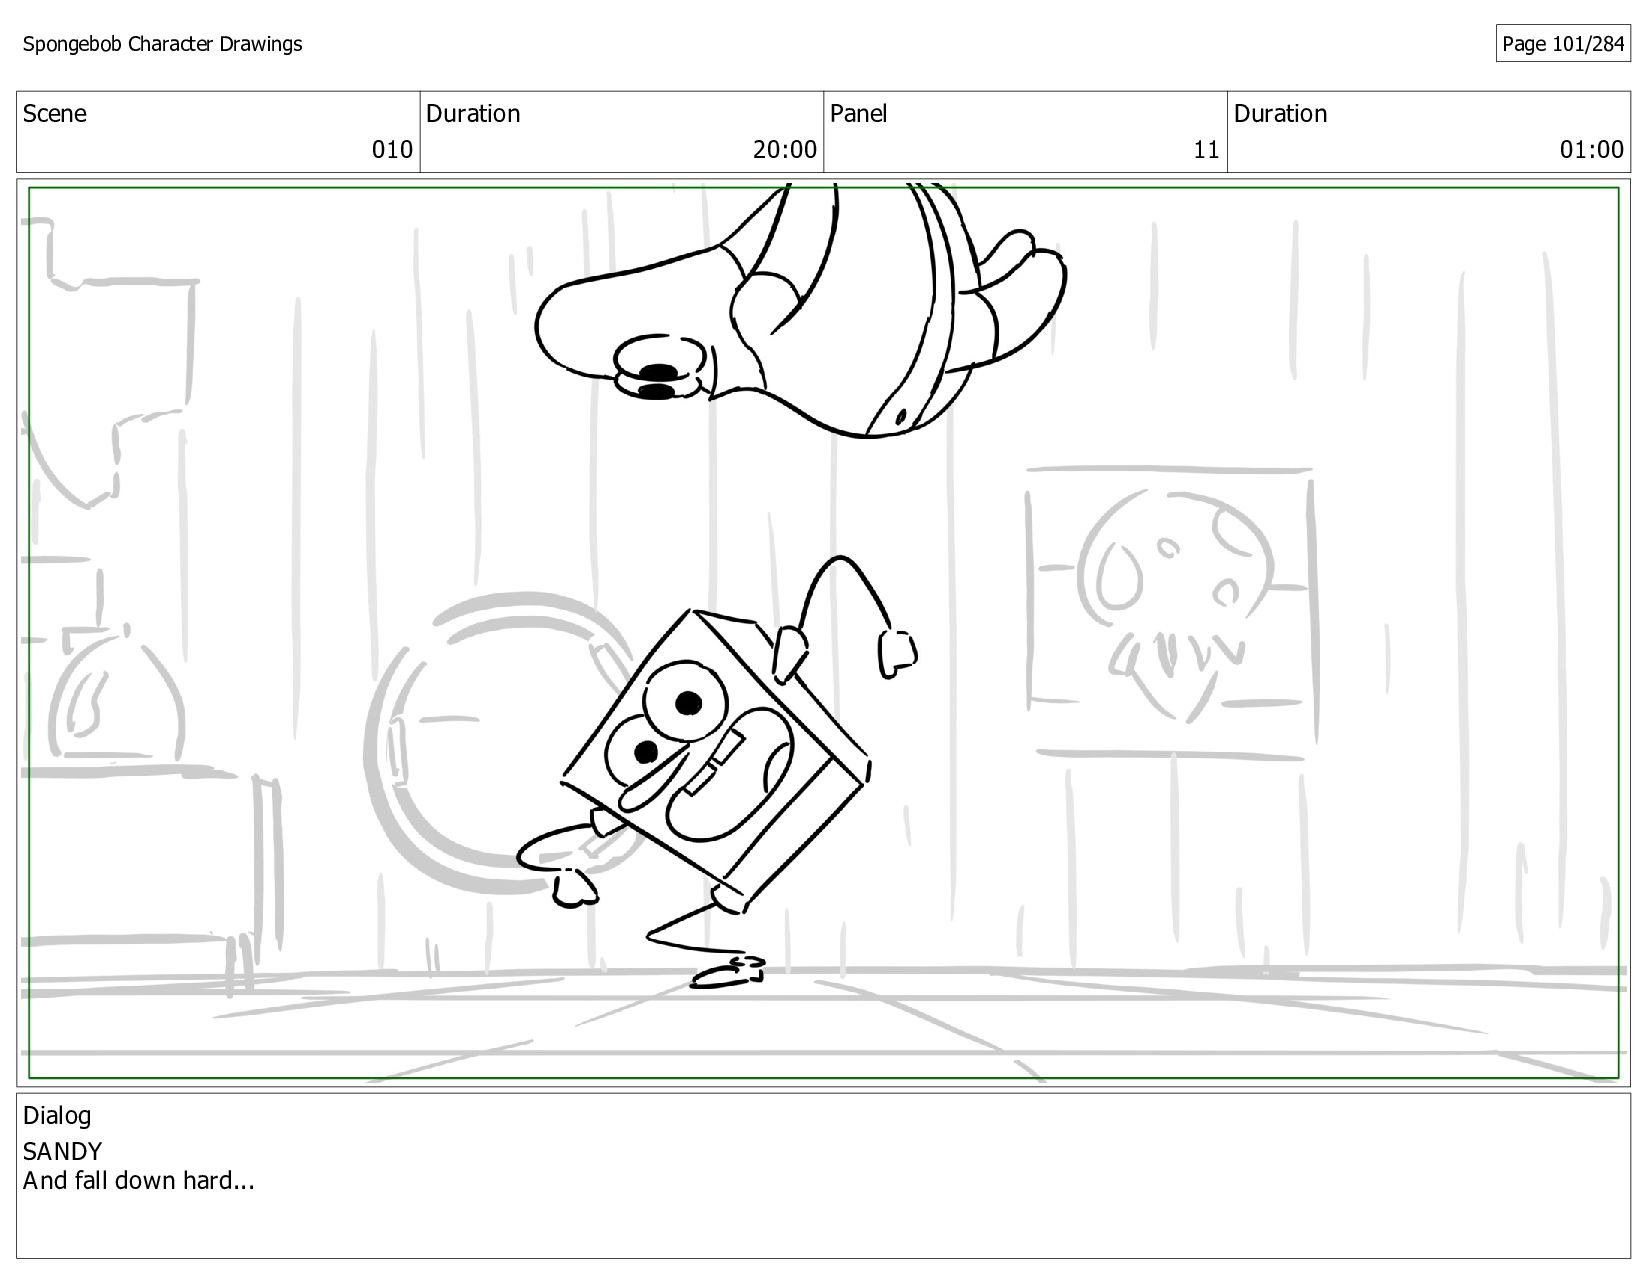Click the dialog line 'And fall down hard...'
The width and height of the screenshot is (1650, 1275).
(139, 1181)
